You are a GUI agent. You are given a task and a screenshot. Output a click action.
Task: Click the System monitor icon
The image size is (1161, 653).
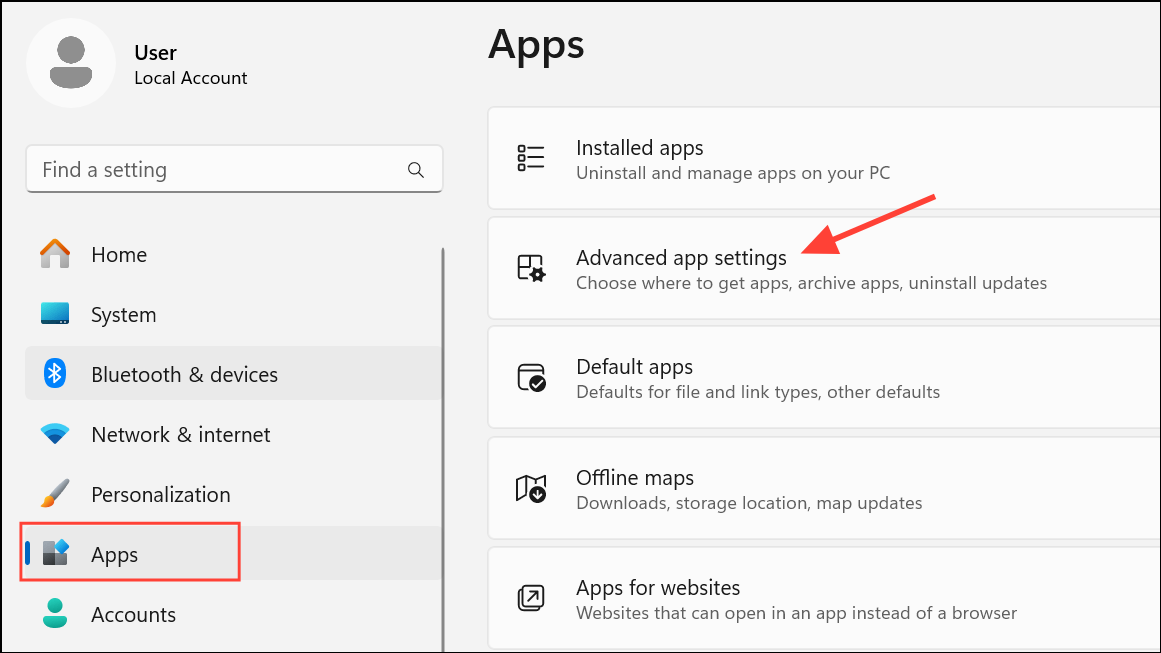coord(55,314)
